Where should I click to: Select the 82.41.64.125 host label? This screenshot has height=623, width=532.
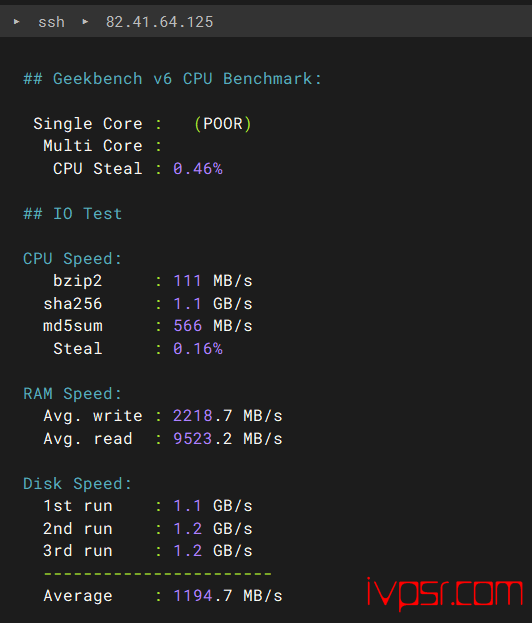pyautogui.click(x=159, y=22)
